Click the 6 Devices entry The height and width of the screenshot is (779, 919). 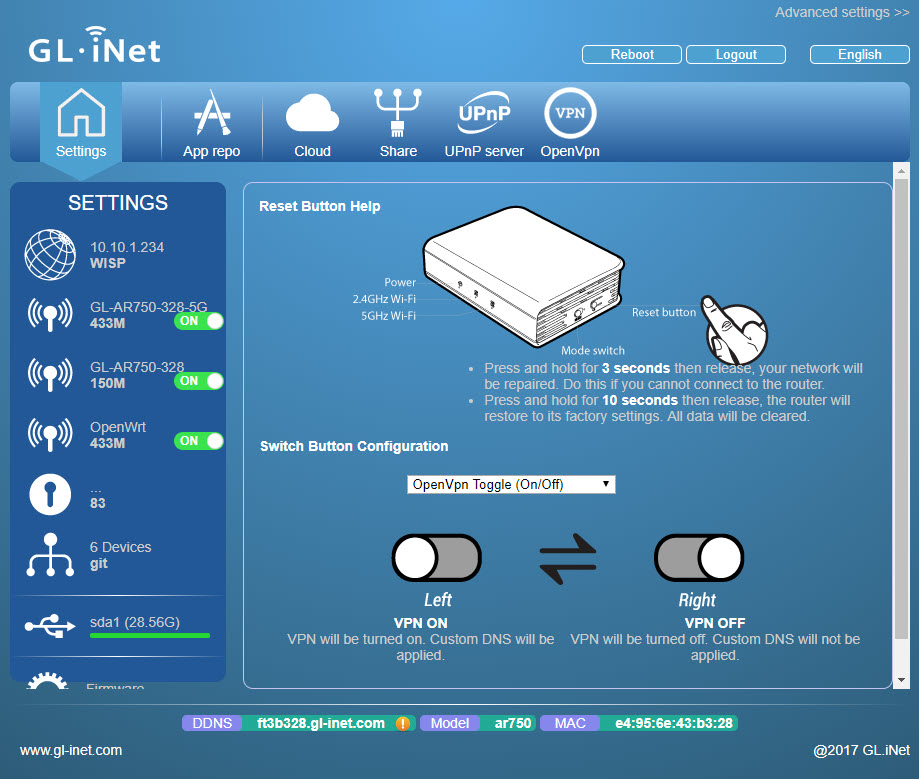(x=121, y=547)
